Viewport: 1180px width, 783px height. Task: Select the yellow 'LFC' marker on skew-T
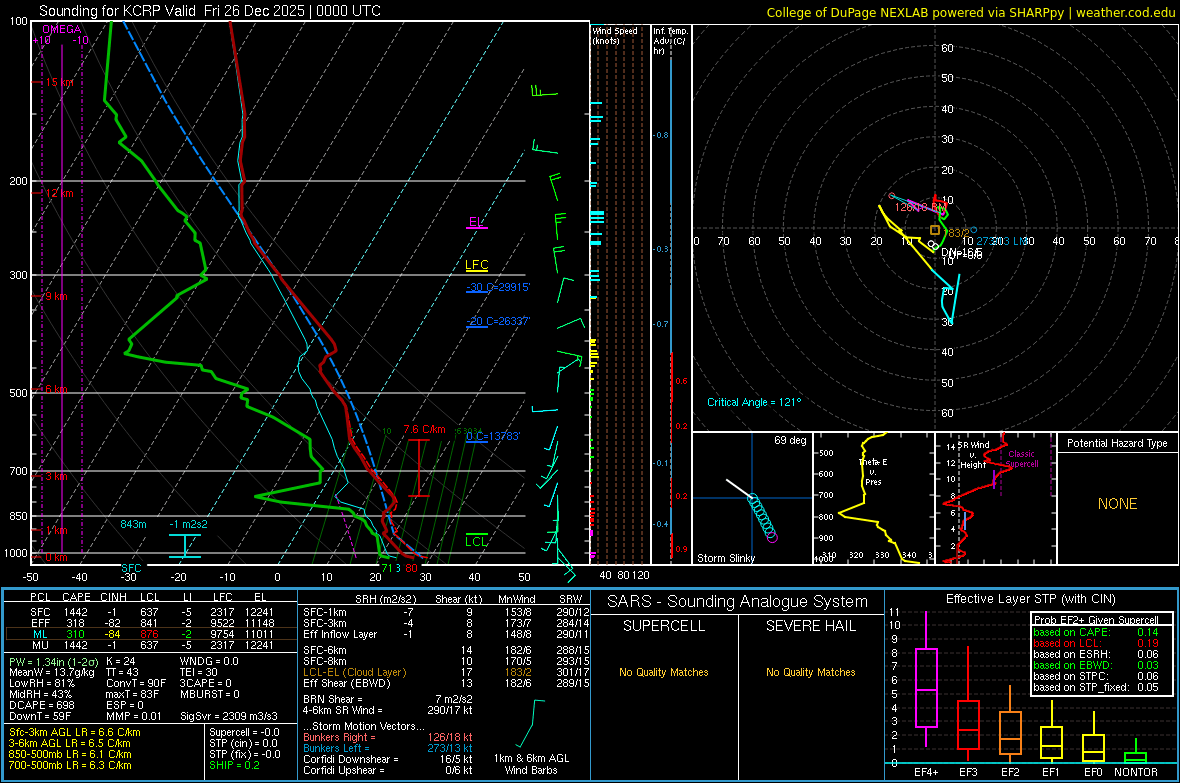(476, 264)
